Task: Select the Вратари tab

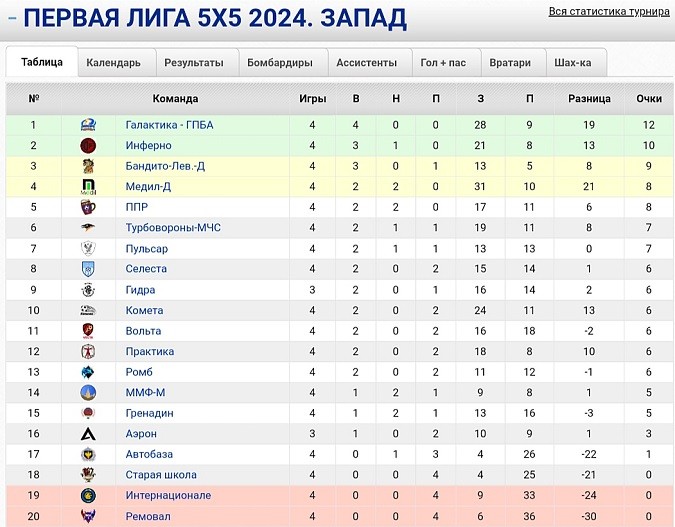Action: (510, 63)
